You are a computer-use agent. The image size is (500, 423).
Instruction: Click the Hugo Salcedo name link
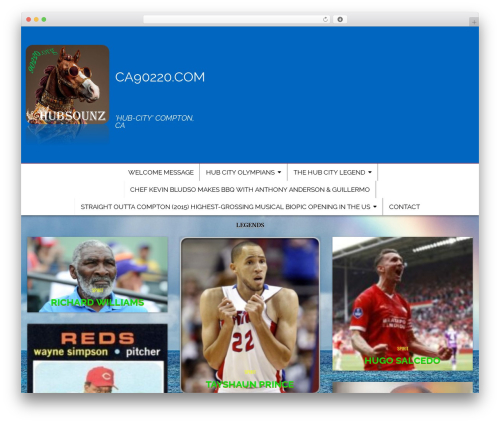coord(402,360)
